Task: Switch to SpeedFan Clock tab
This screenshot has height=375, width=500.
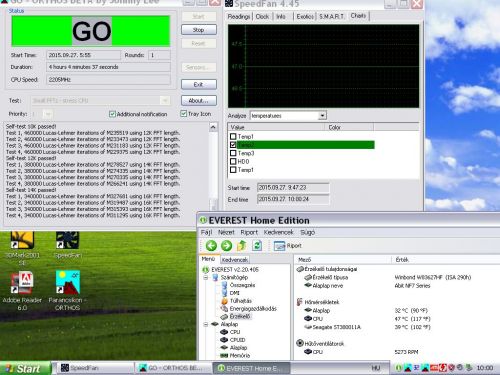Action: pyautogui.click(x=262, y=16)
